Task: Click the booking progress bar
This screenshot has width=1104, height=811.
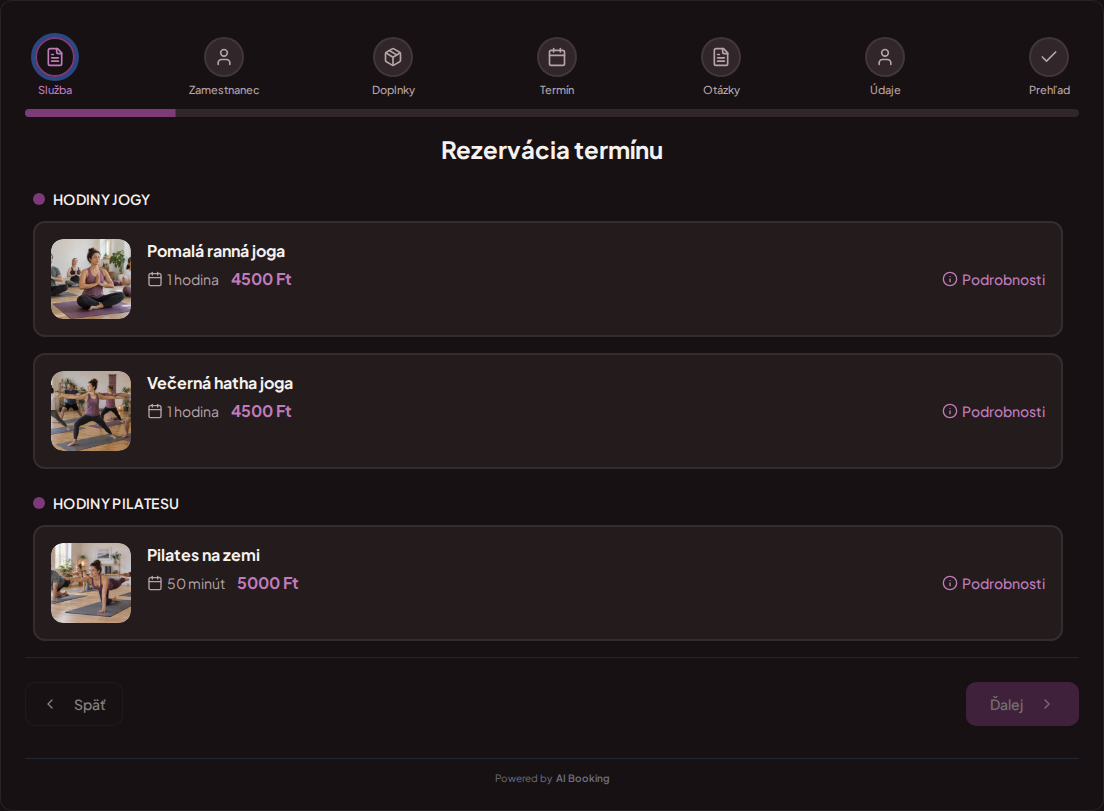Action: click(x=552, y=113)
